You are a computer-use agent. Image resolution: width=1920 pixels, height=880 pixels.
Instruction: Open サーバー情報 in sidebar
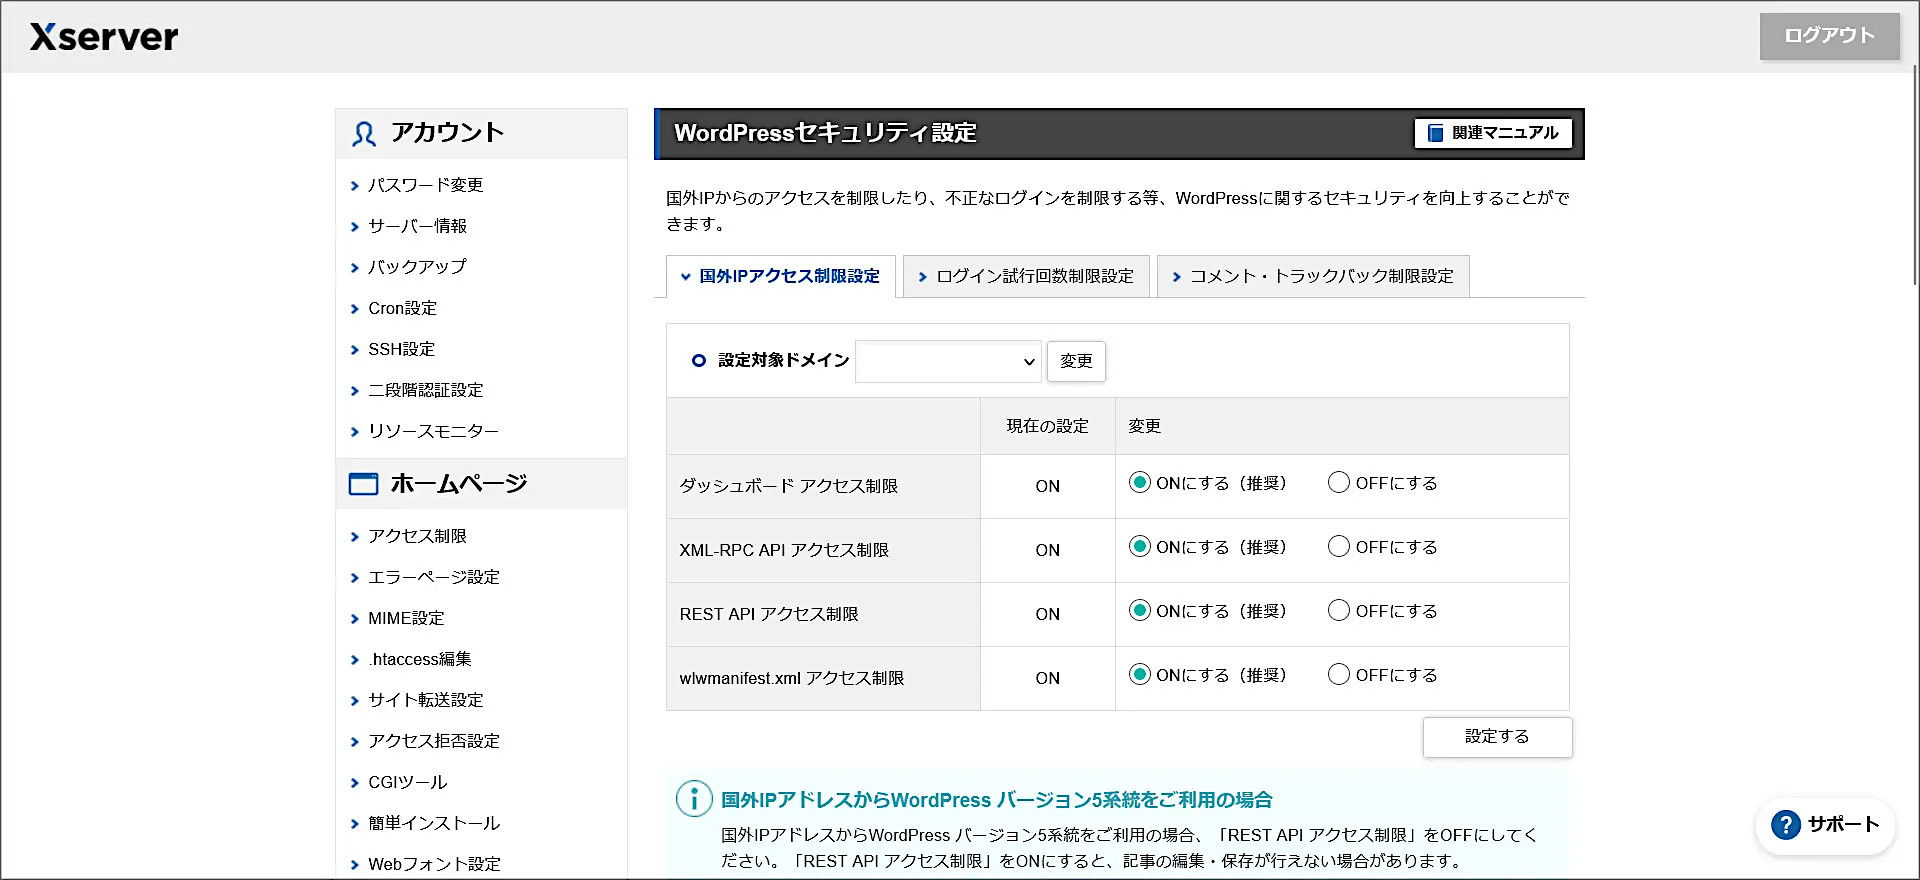[417, 226]
